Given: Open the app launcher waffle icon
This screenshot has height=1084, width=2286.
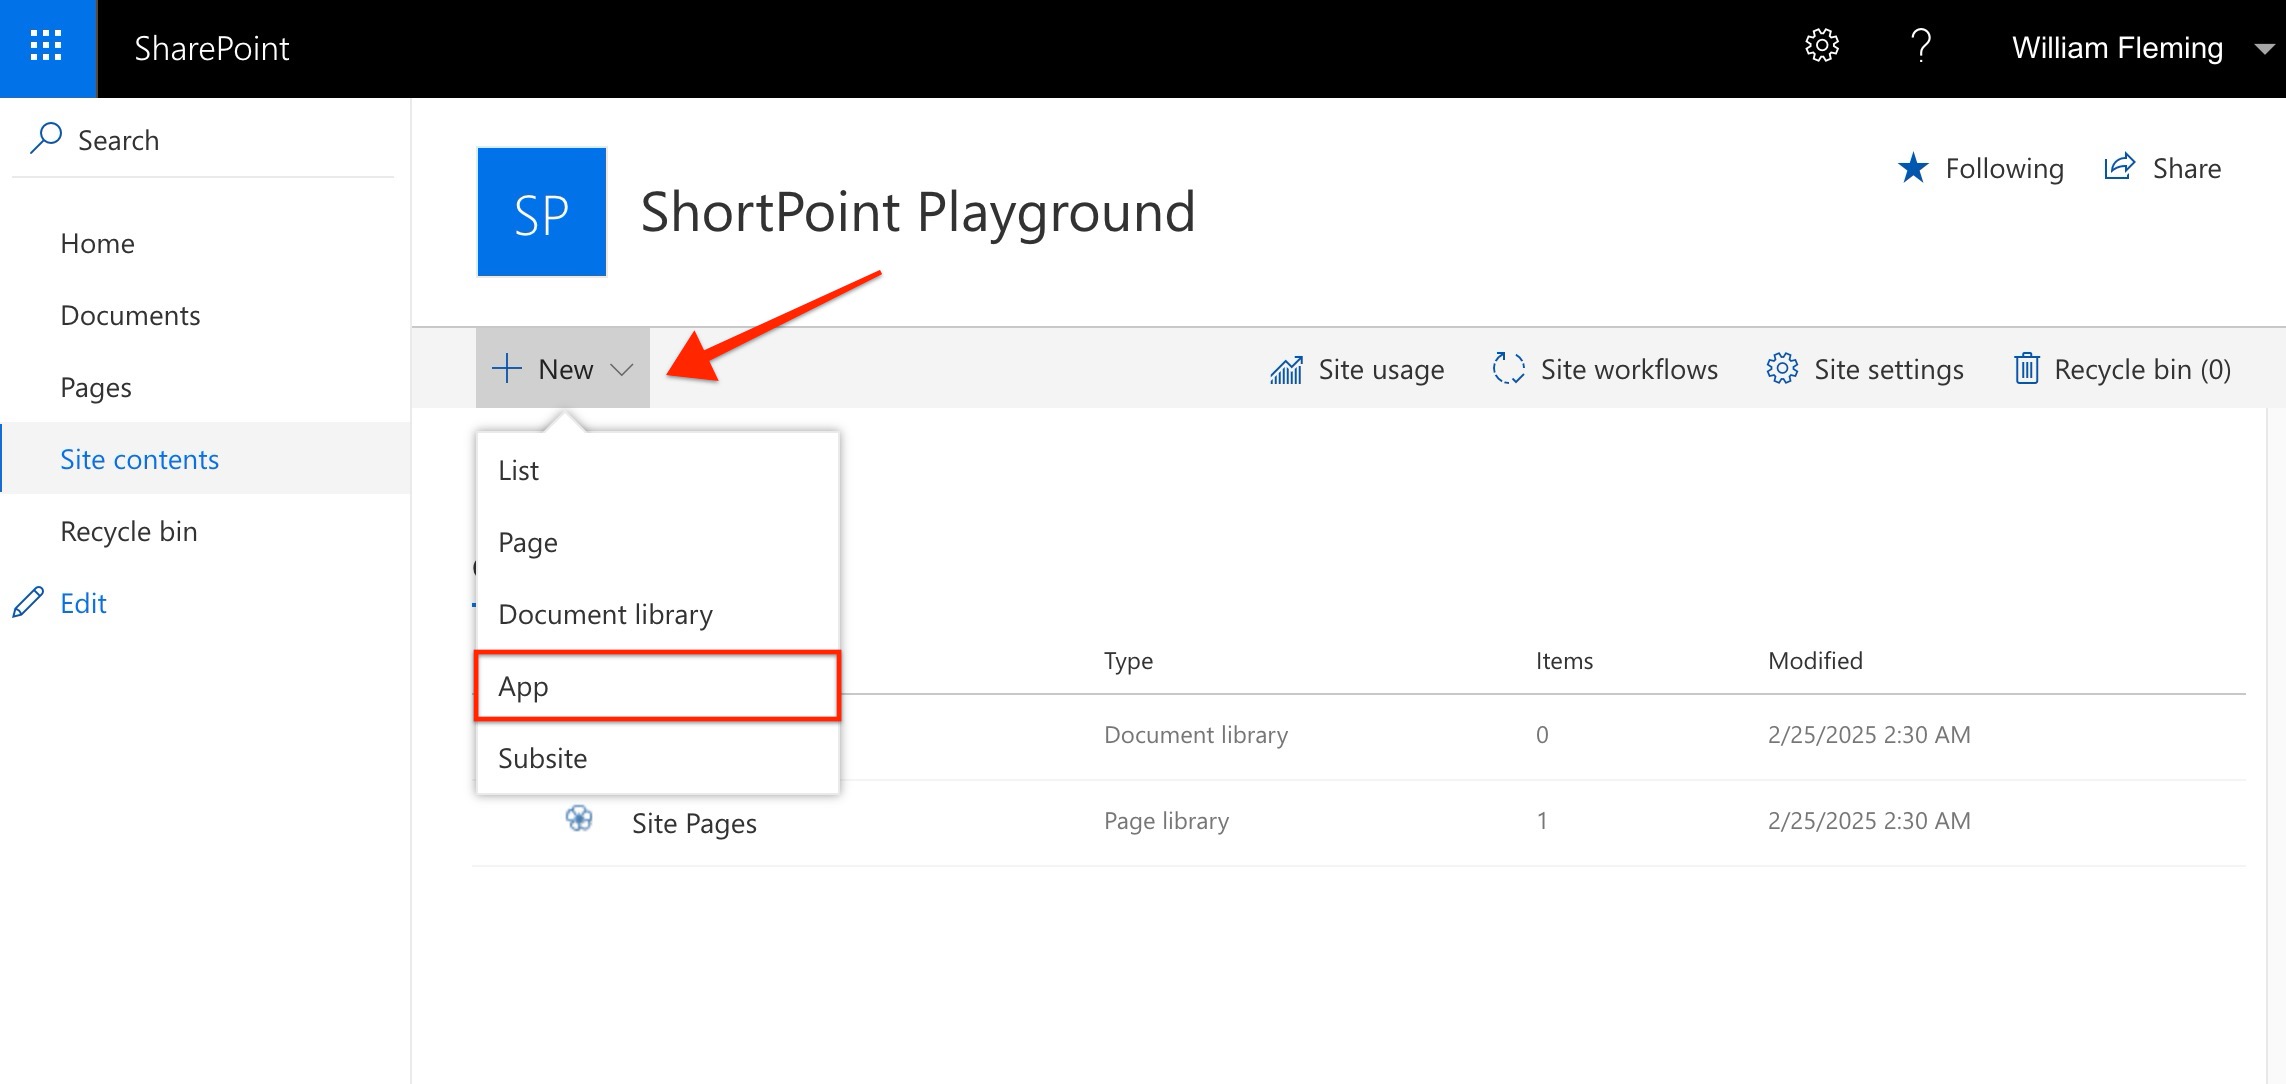Looking at the screenshot, I should point(46,47).
